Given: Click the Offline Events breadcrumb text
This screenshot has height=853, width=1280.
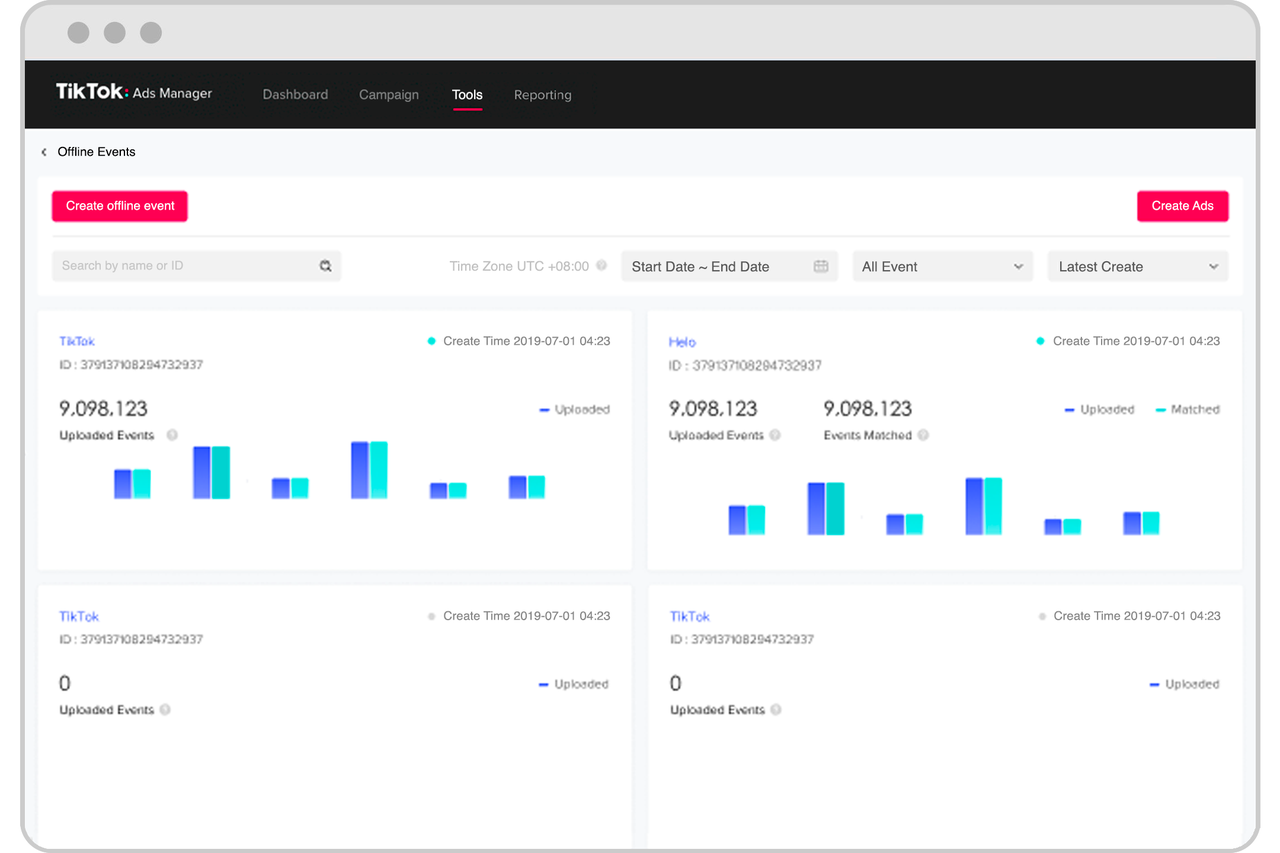Looking at the screenshot, I should (96, 152).
